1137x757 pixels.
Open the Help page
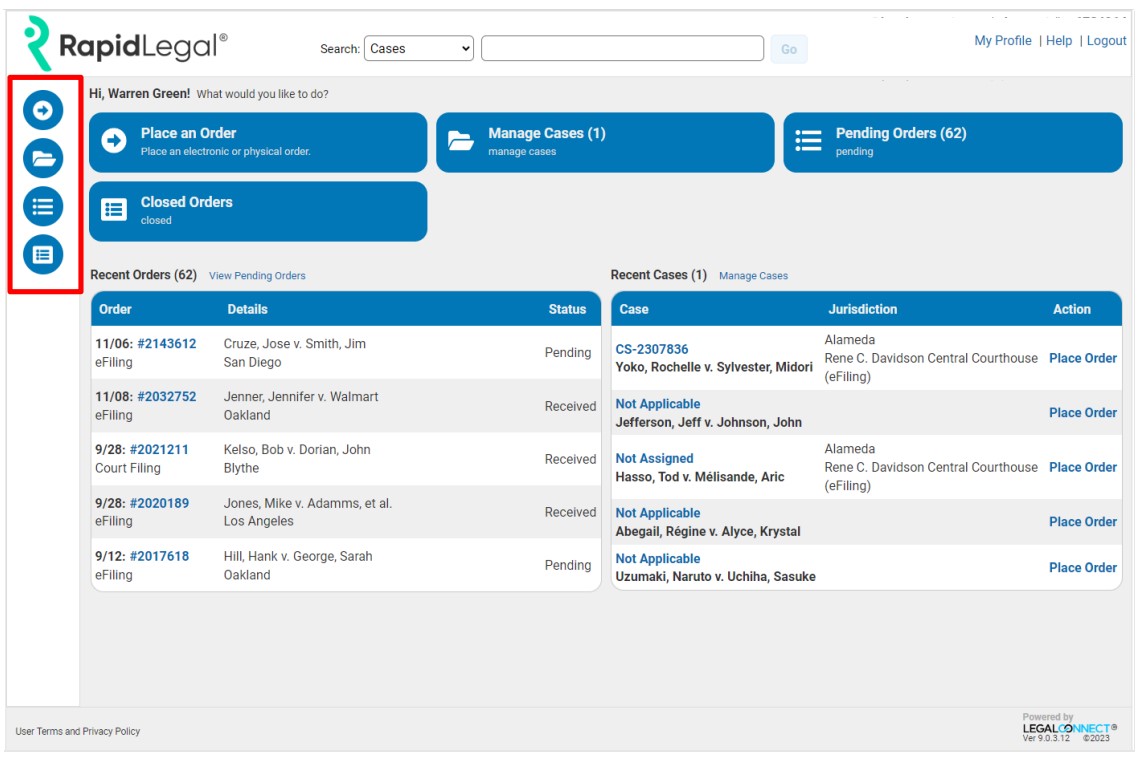[x=1058, y=41]
